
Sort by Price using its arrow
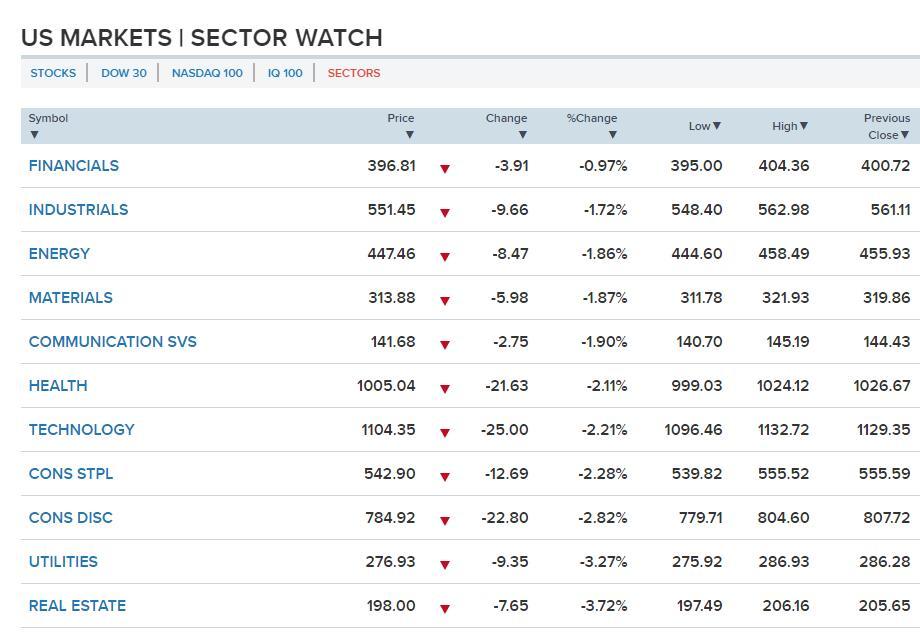pyautogui.click(x=409, y=135)
